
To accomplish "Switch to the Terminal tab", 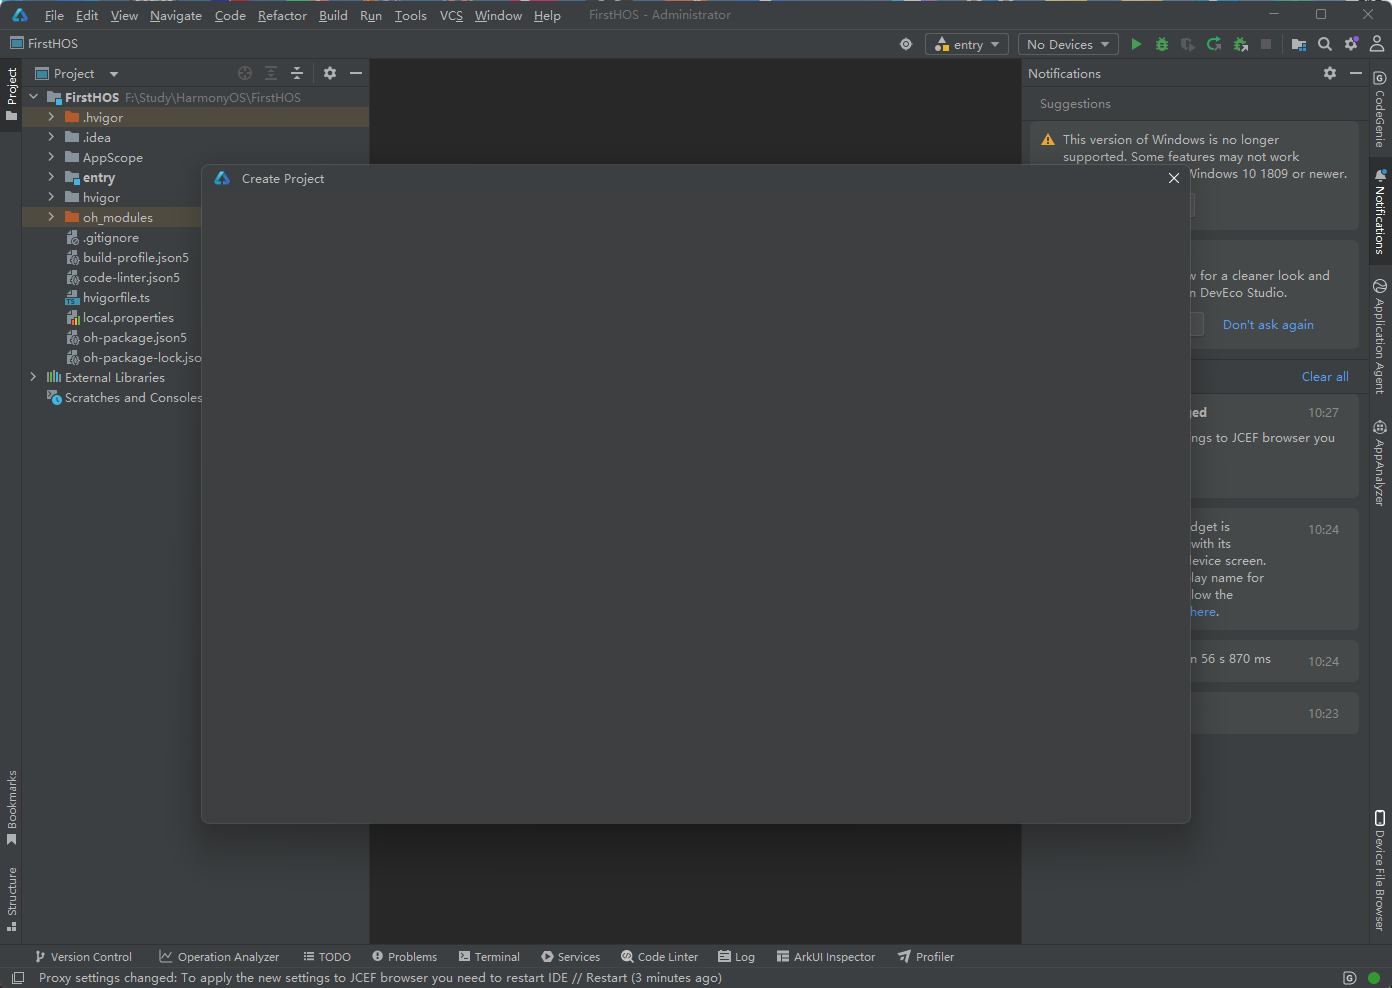I will tap(489, 957).
